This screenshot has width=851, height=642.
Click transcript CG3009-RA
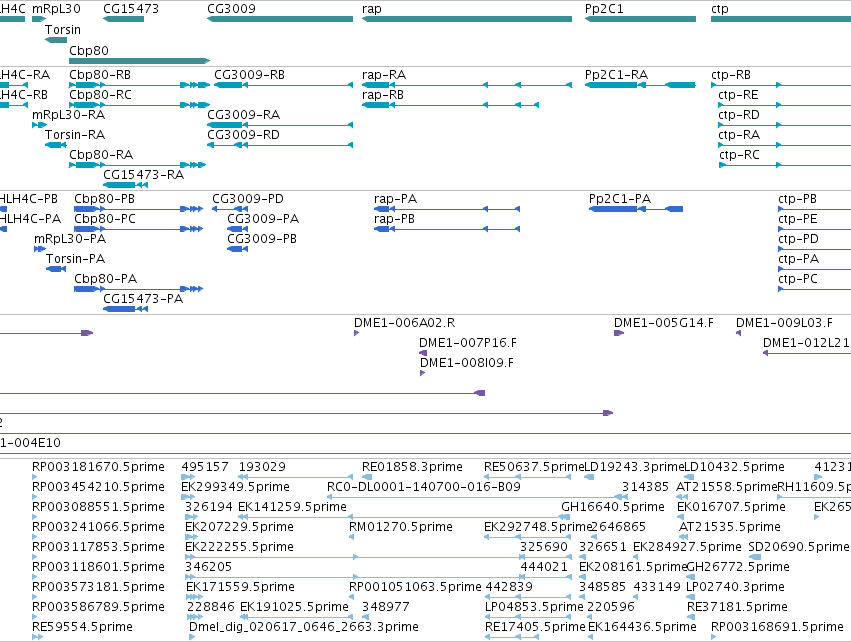244,115
